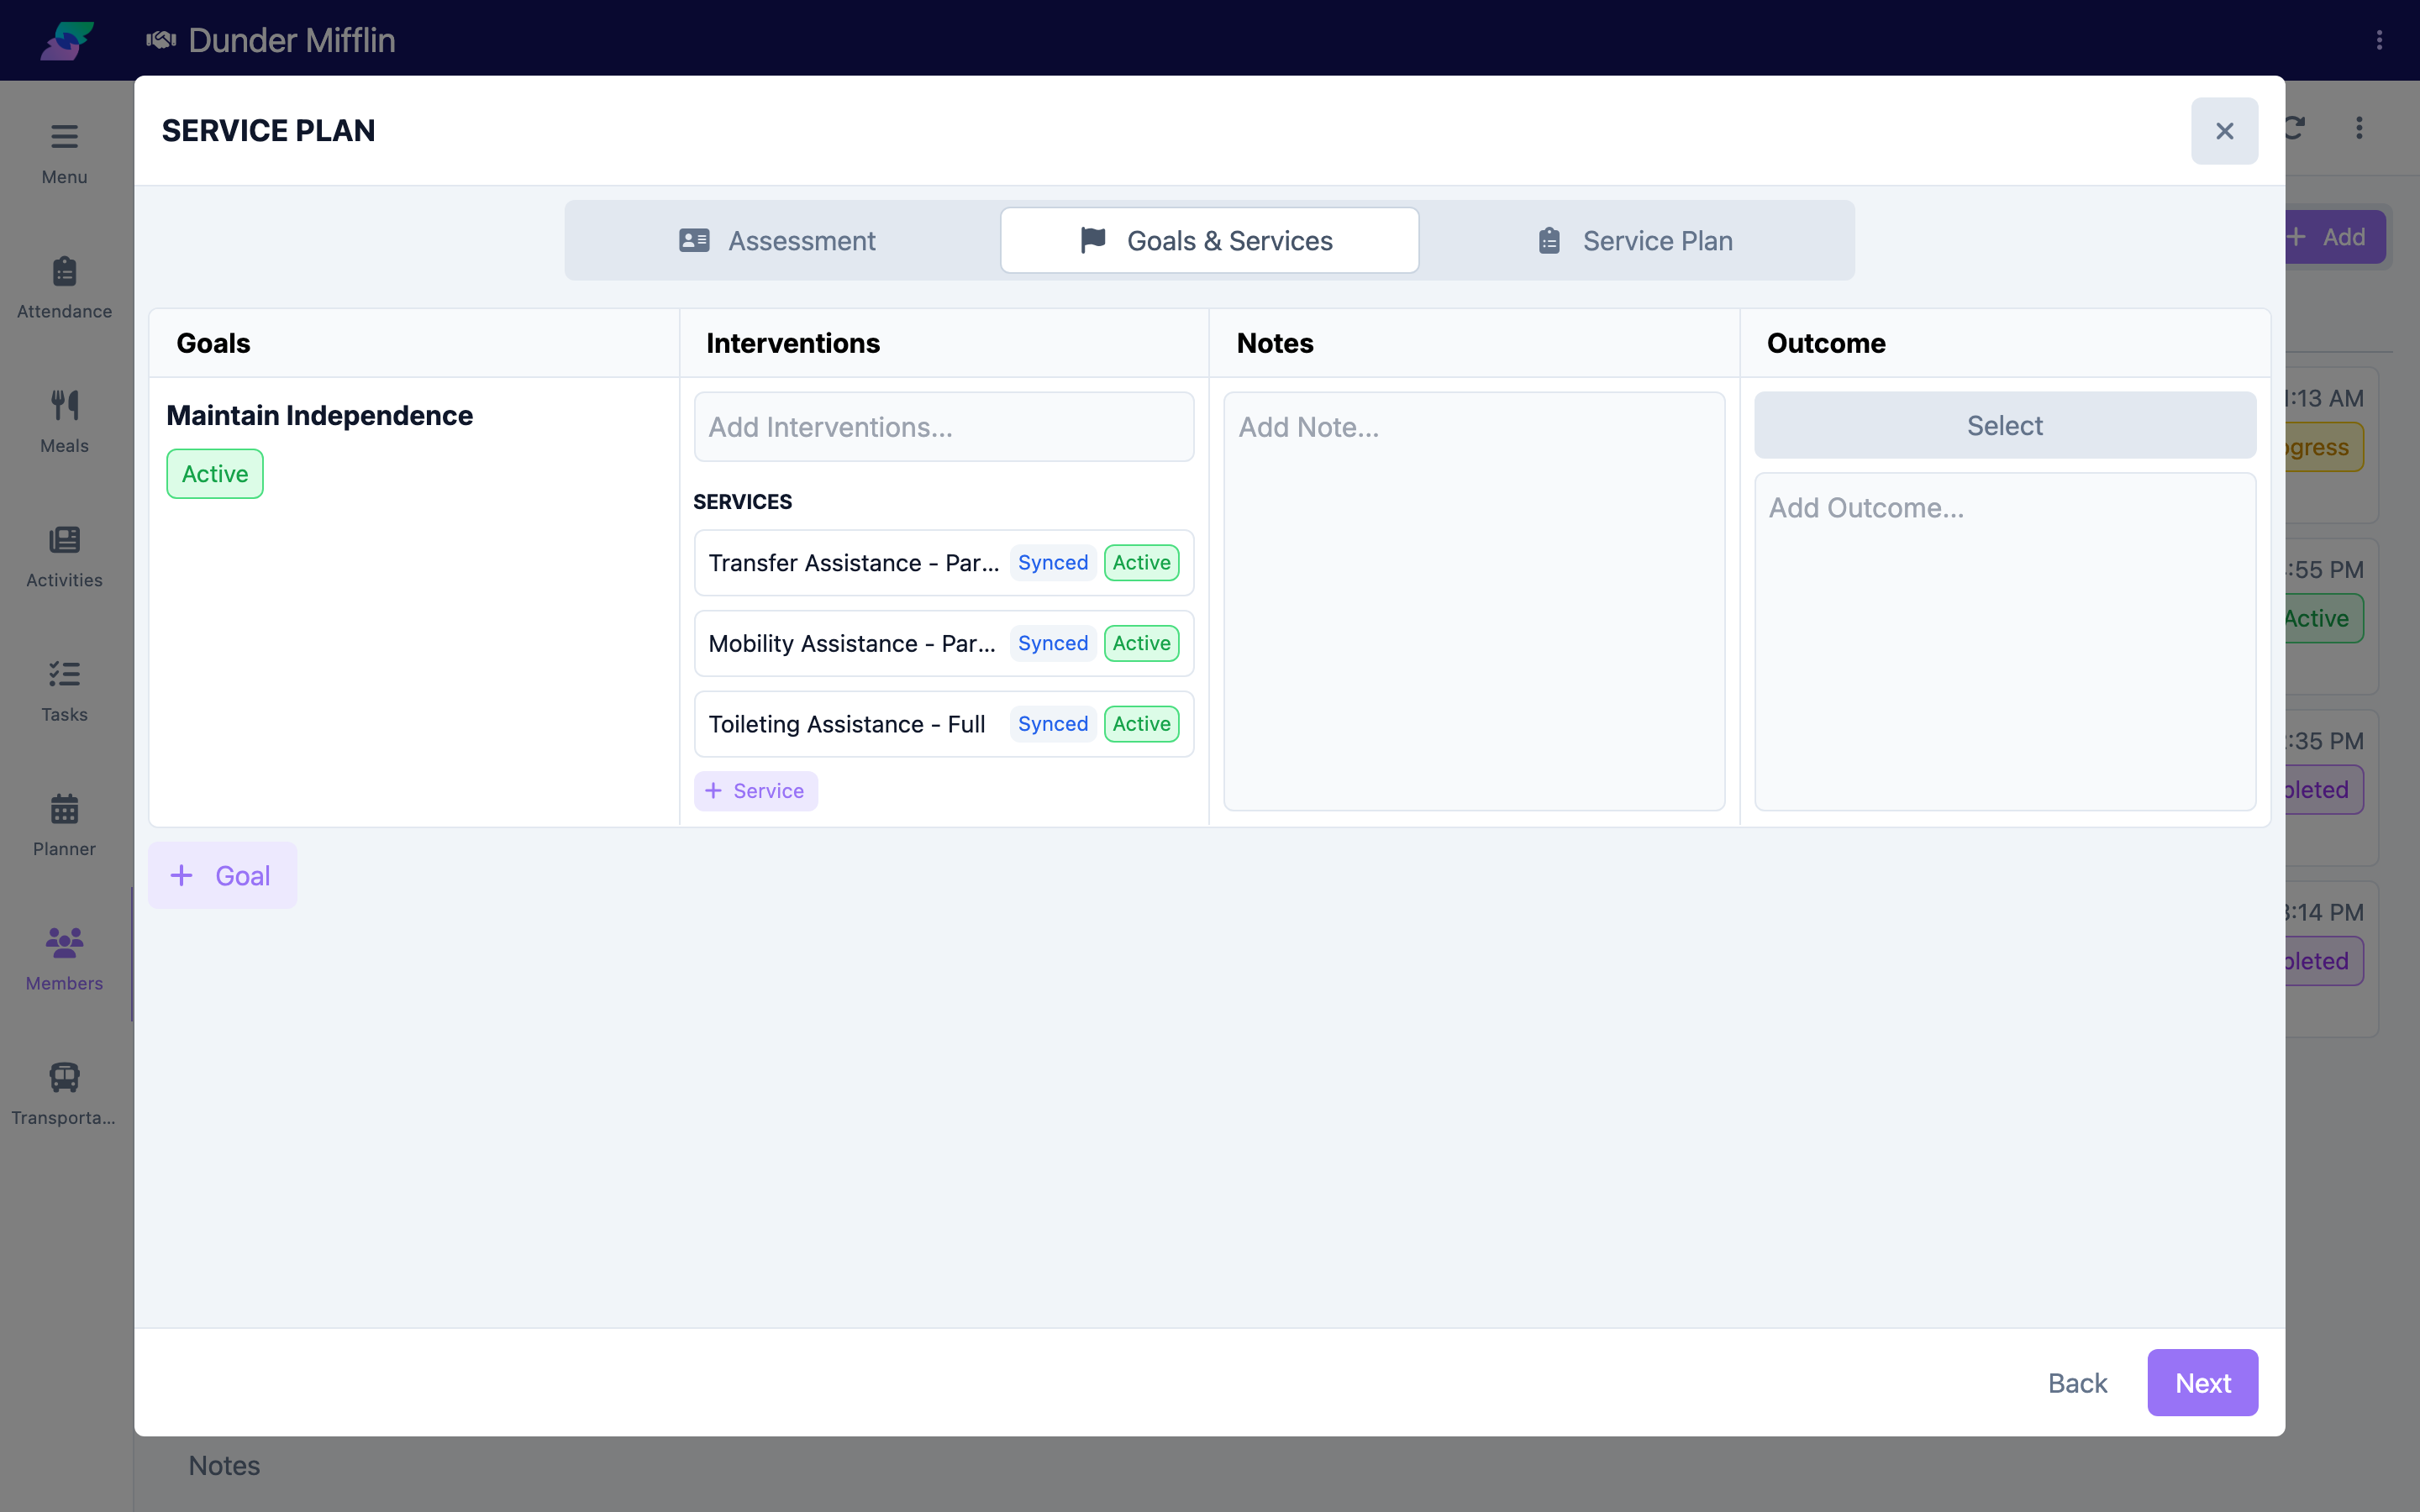The image size is (2420, 1512).
Task: Open Tasks checklist icon in sidebar
Action: pyautogui.click(x=64, y=674)
